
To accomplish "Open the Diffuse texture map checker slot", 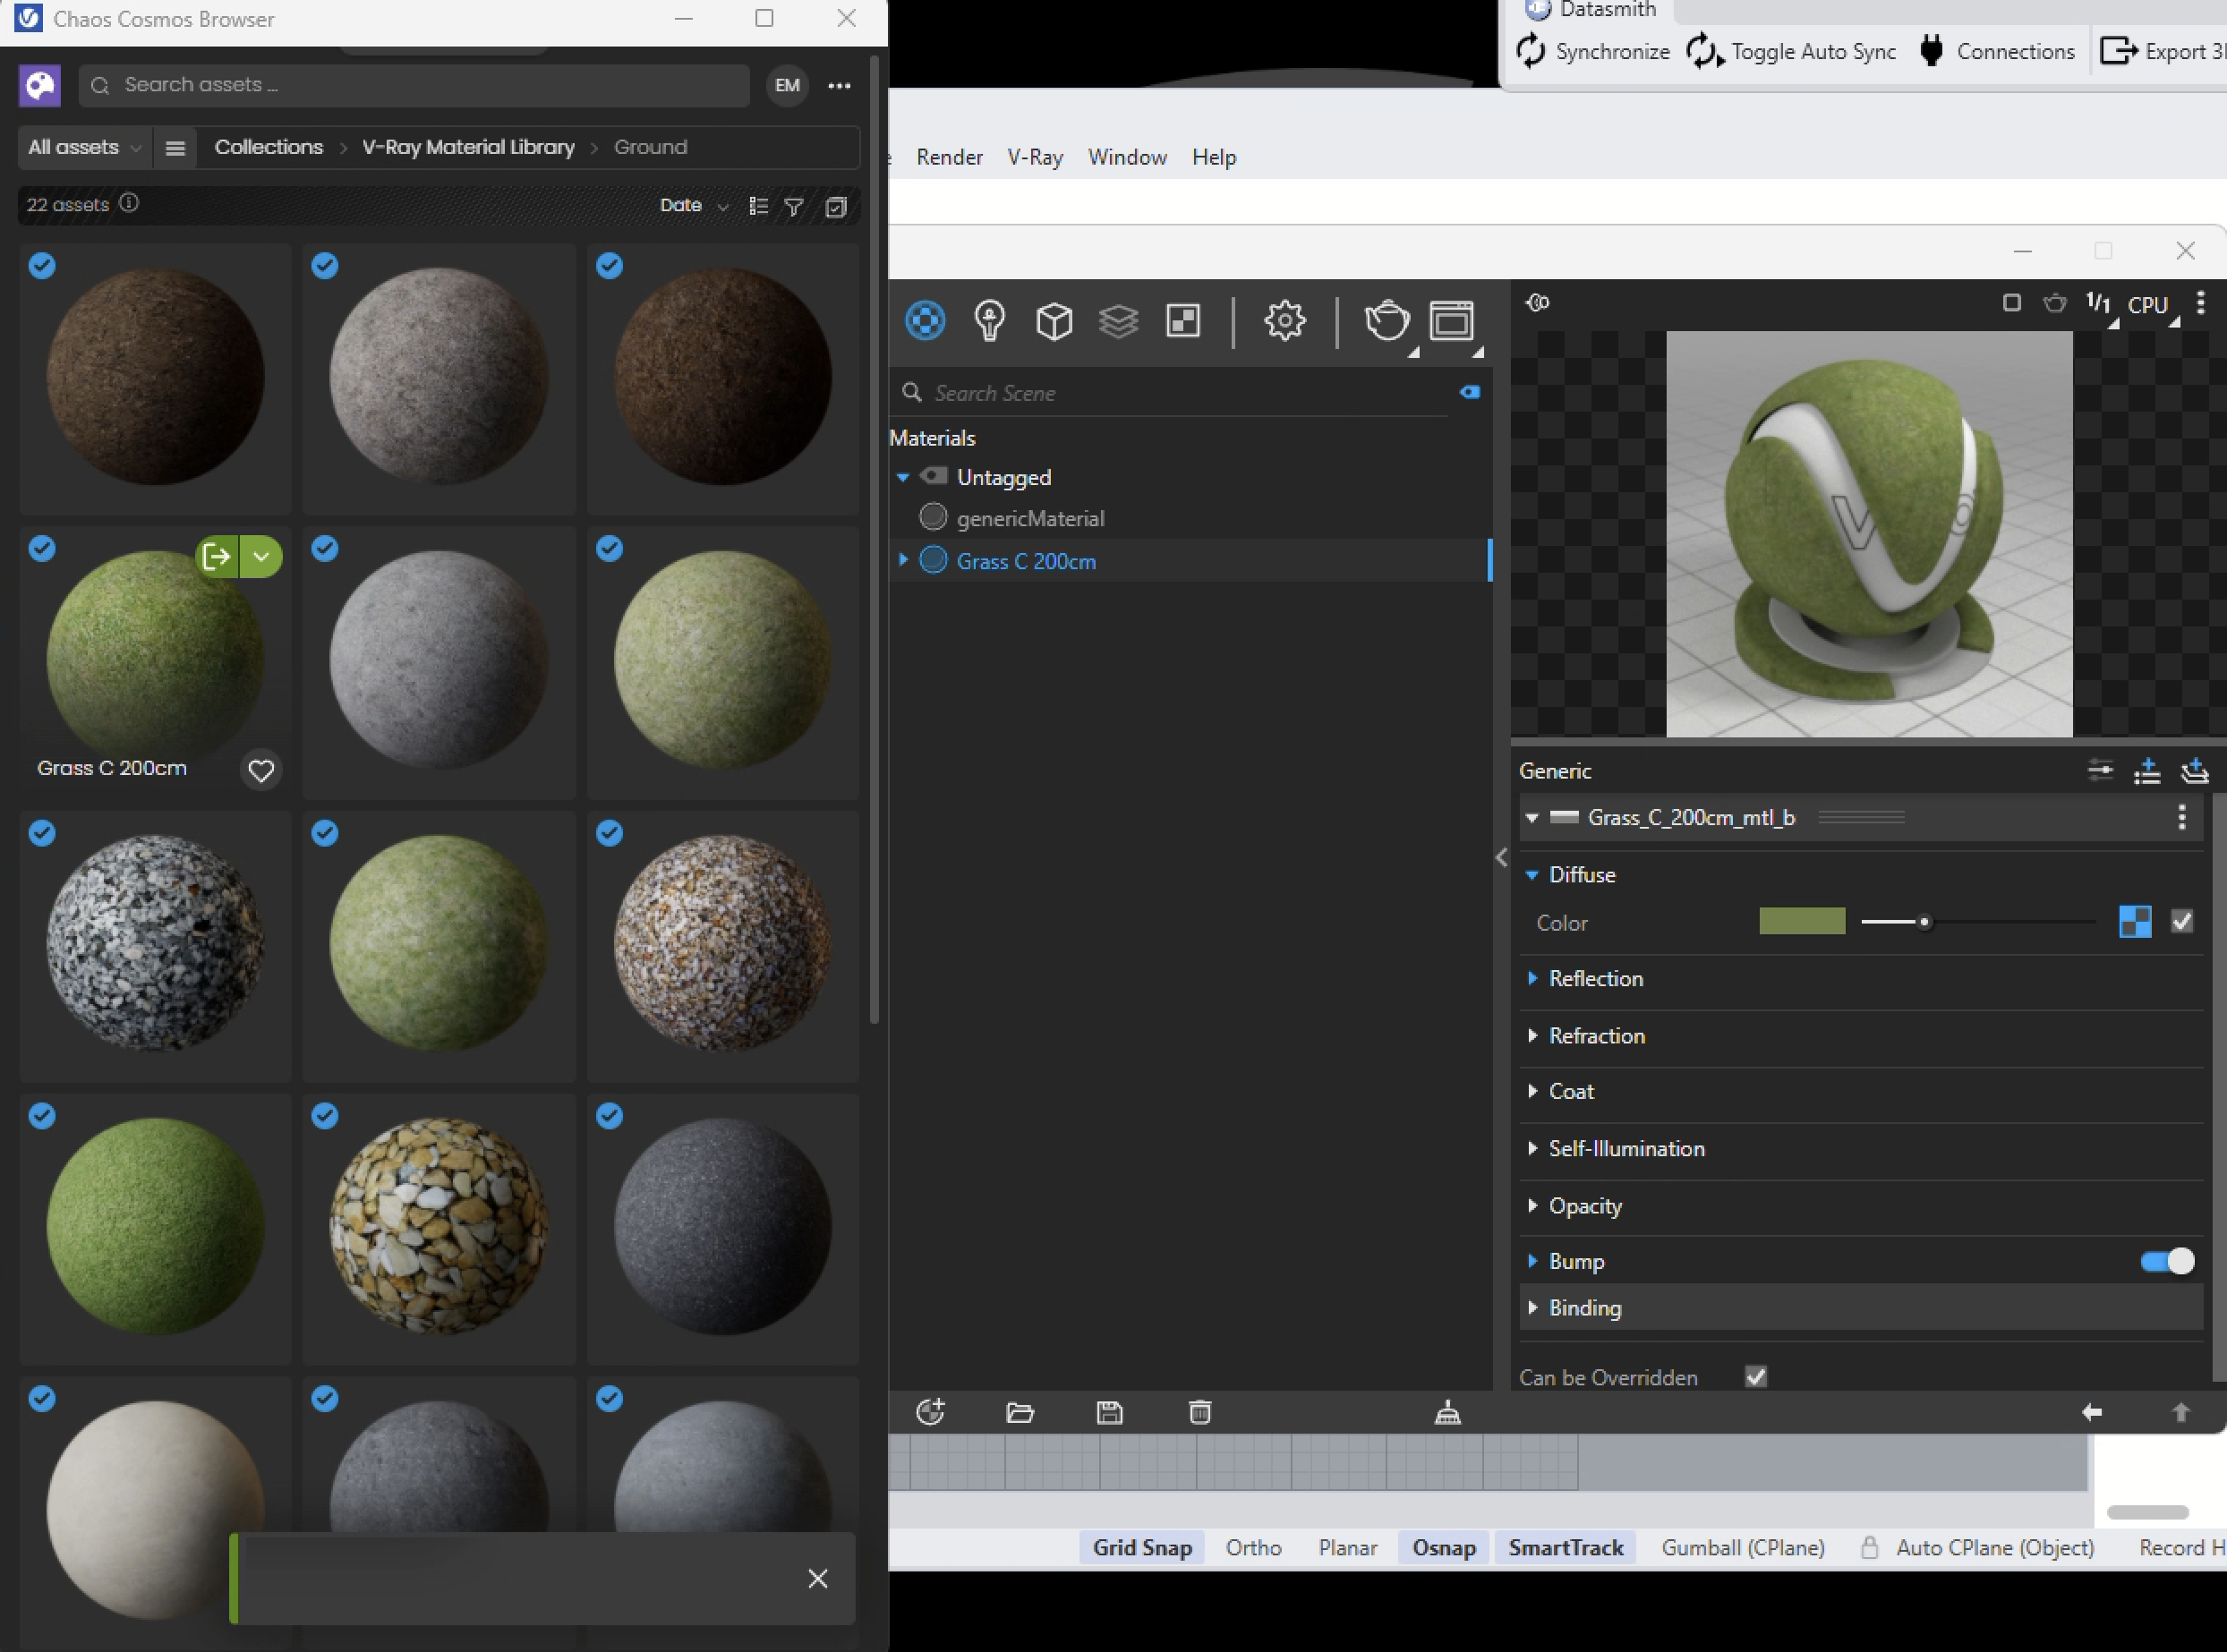I will tap(2135, 921).
